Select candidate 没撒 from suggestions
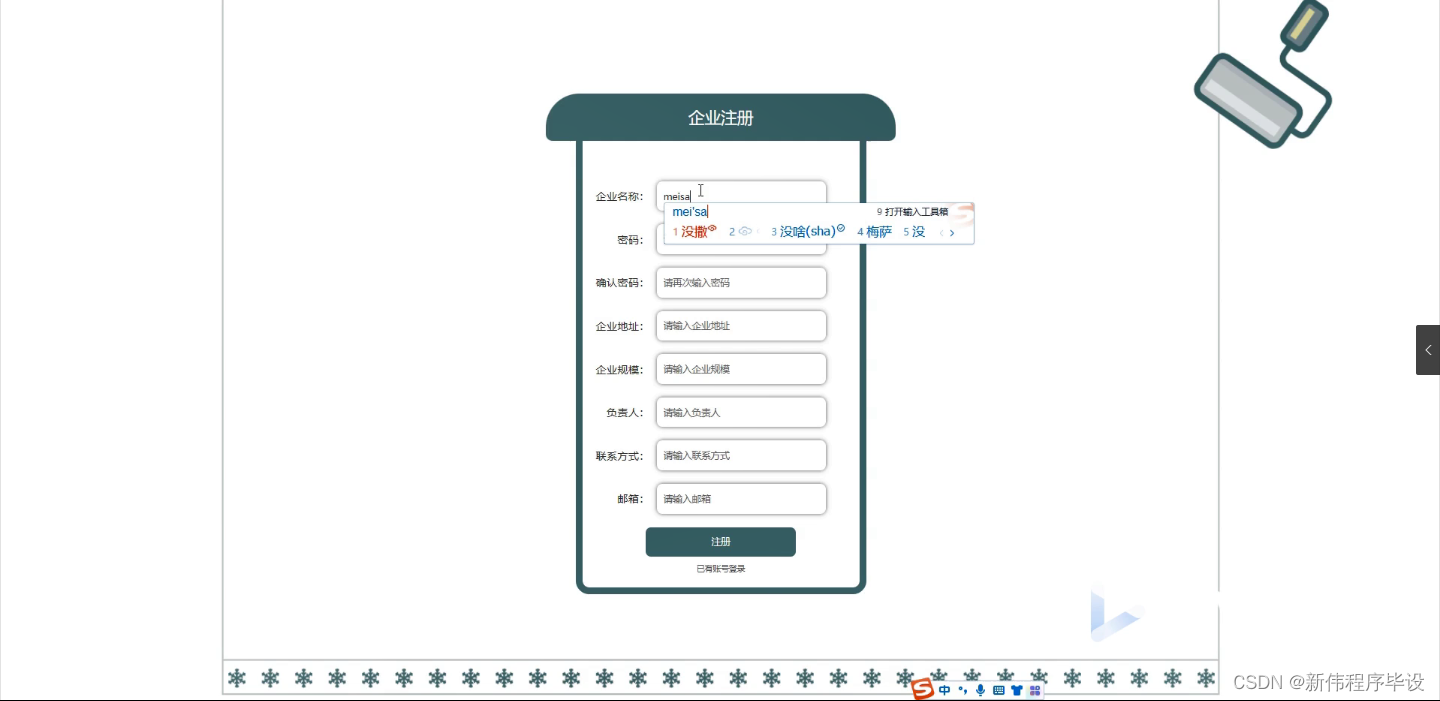Viewport: 1440px width, 701px height. click(x=694, y=231)
